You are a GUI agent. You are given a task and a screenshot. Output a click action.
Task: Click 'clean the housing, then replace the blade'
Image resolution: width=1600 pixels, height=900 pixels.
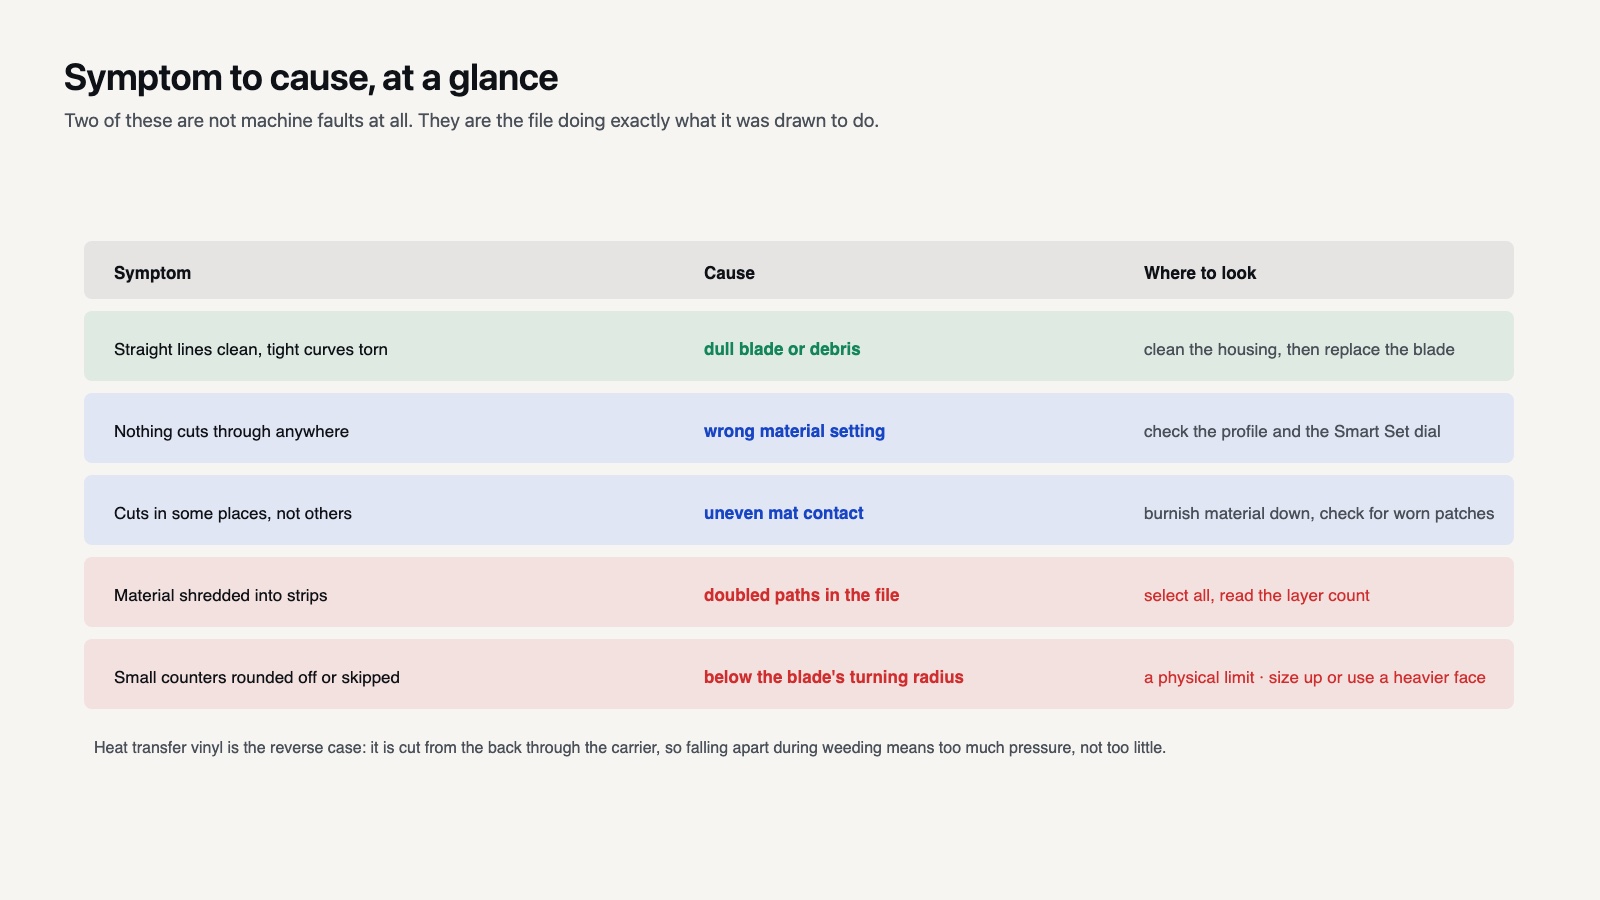coord(1299,349)
